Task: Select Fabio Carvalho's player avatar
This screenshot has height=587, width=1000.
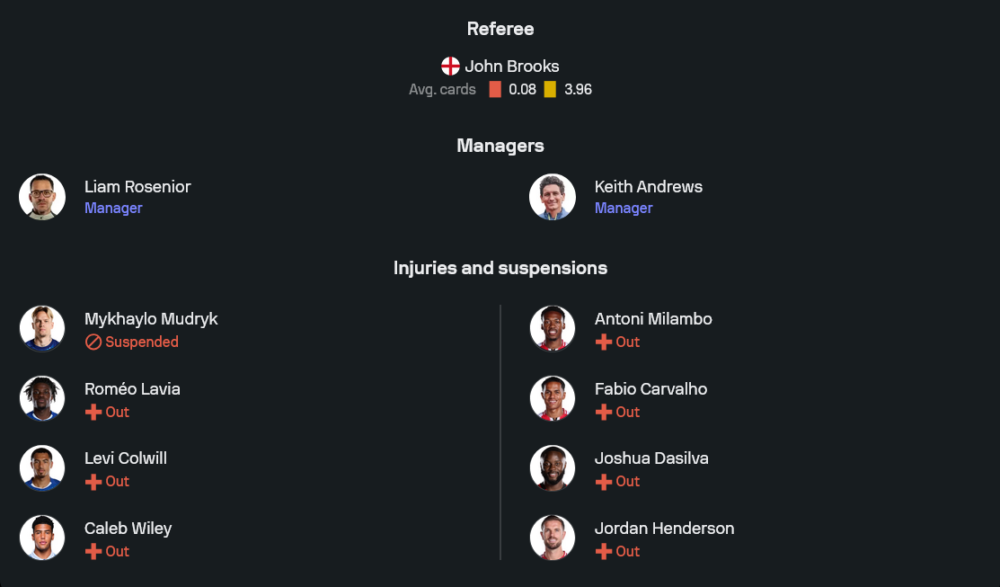Action: (552, 399)
